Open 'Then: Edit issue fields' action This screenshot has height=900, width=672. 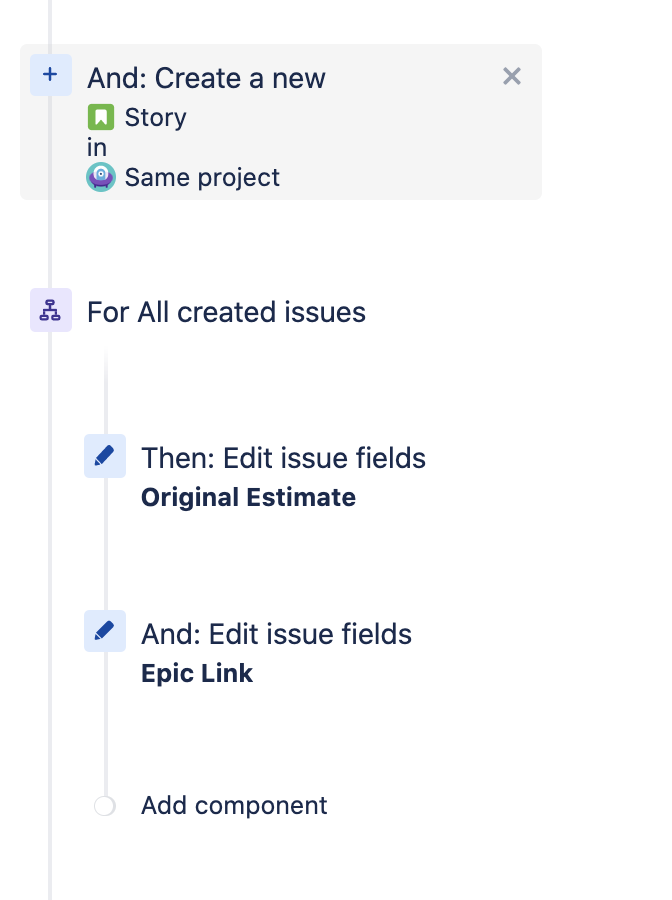283,458
